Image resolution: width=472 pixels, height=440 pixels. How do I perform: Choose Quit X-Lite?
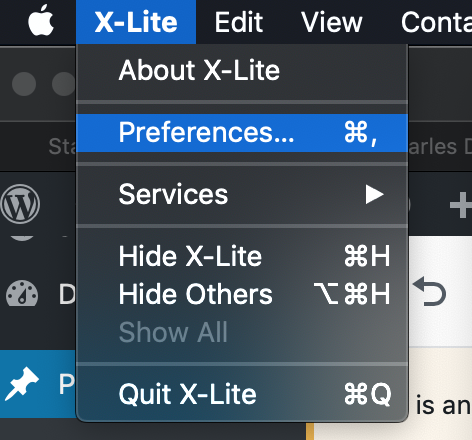click(x=242, y=394)
